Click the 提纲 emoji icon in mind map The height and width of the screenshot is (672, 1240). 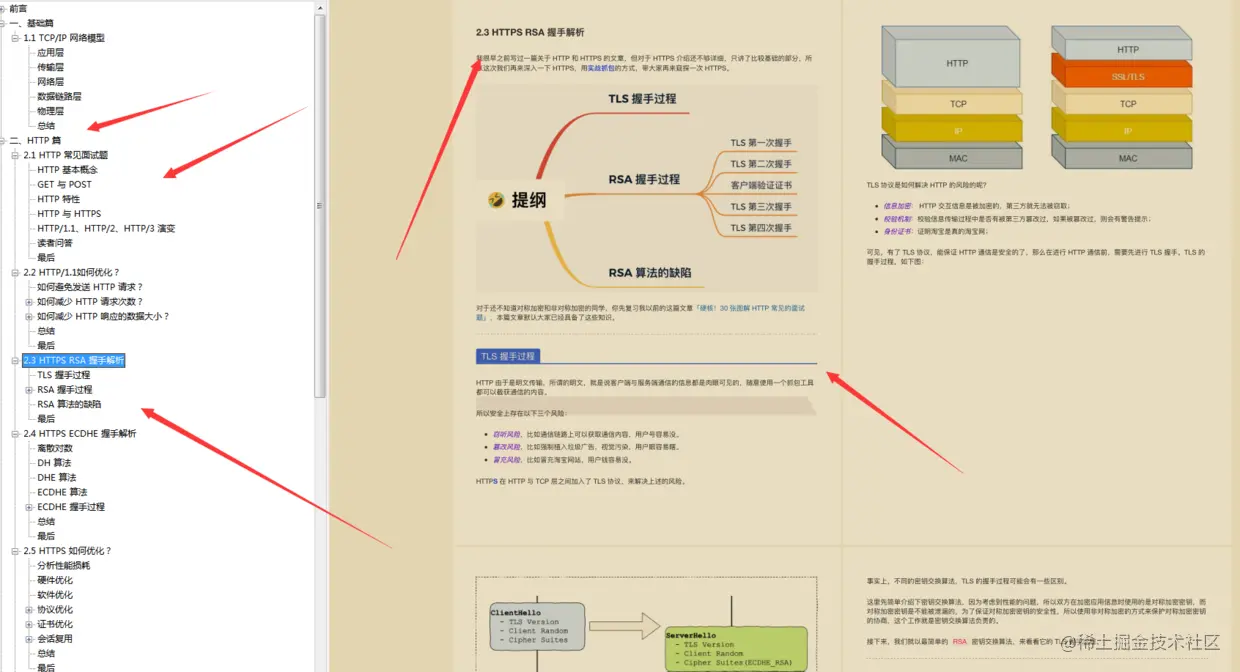click(495, 200)
